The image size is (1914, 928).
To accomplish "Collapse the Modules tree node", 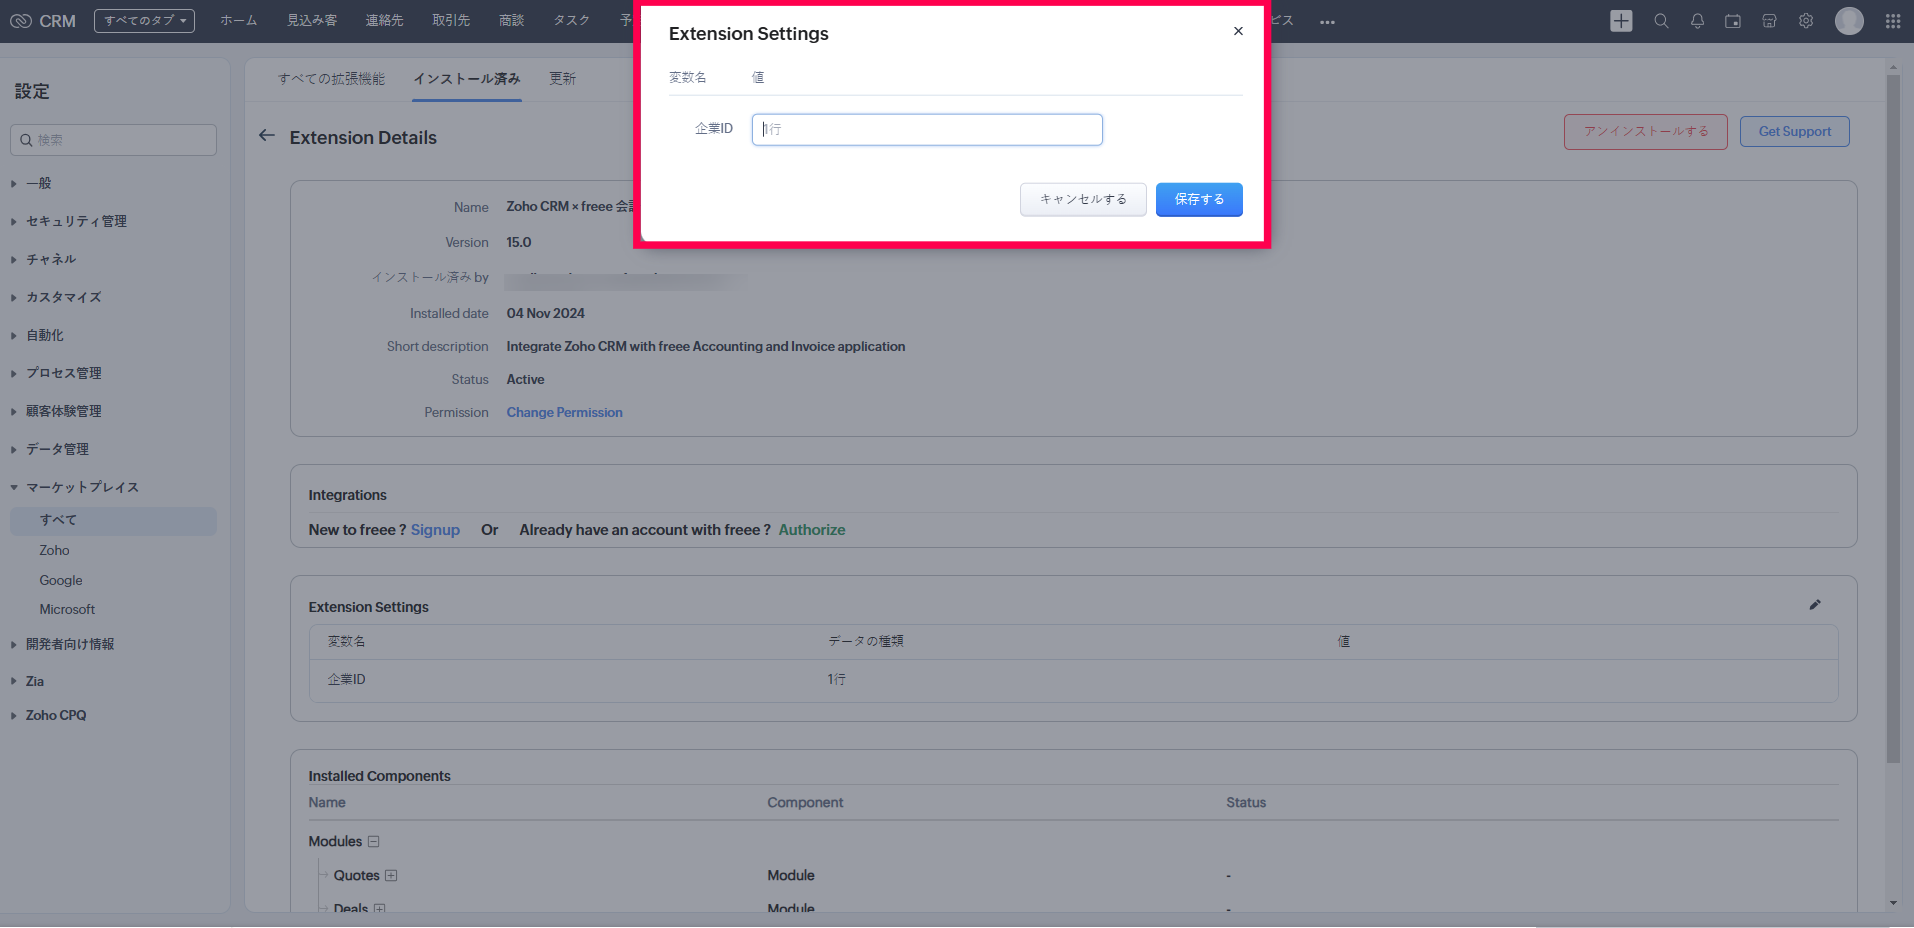I will pos(374,842).
